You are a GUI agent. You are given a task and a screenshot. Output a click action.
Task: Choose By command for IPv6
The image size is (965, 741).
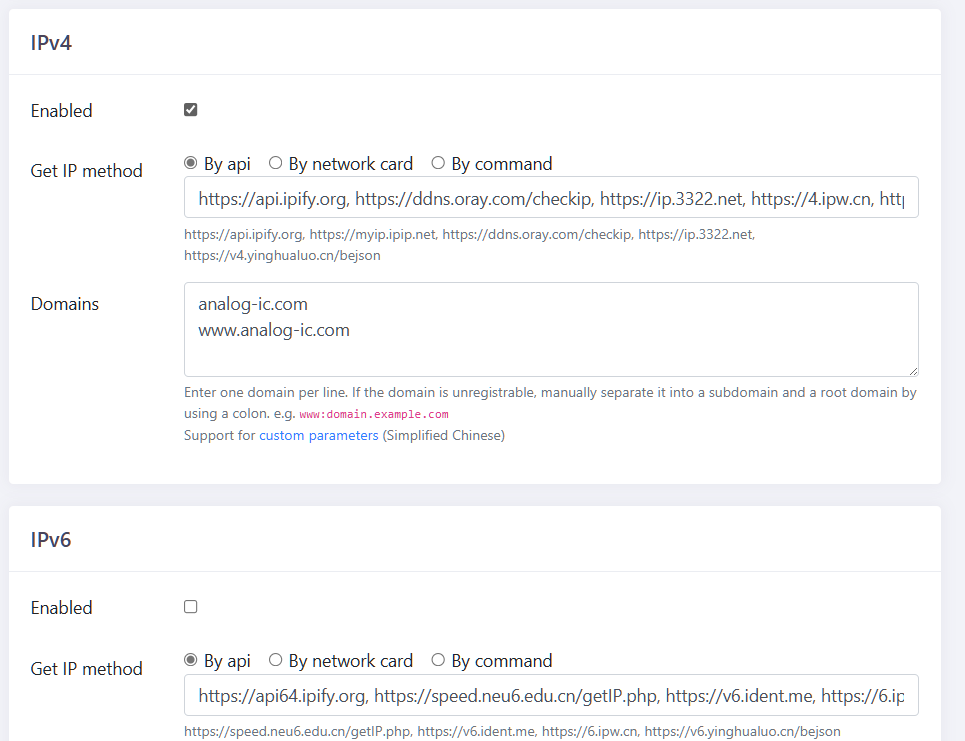(x=438, y=659)
